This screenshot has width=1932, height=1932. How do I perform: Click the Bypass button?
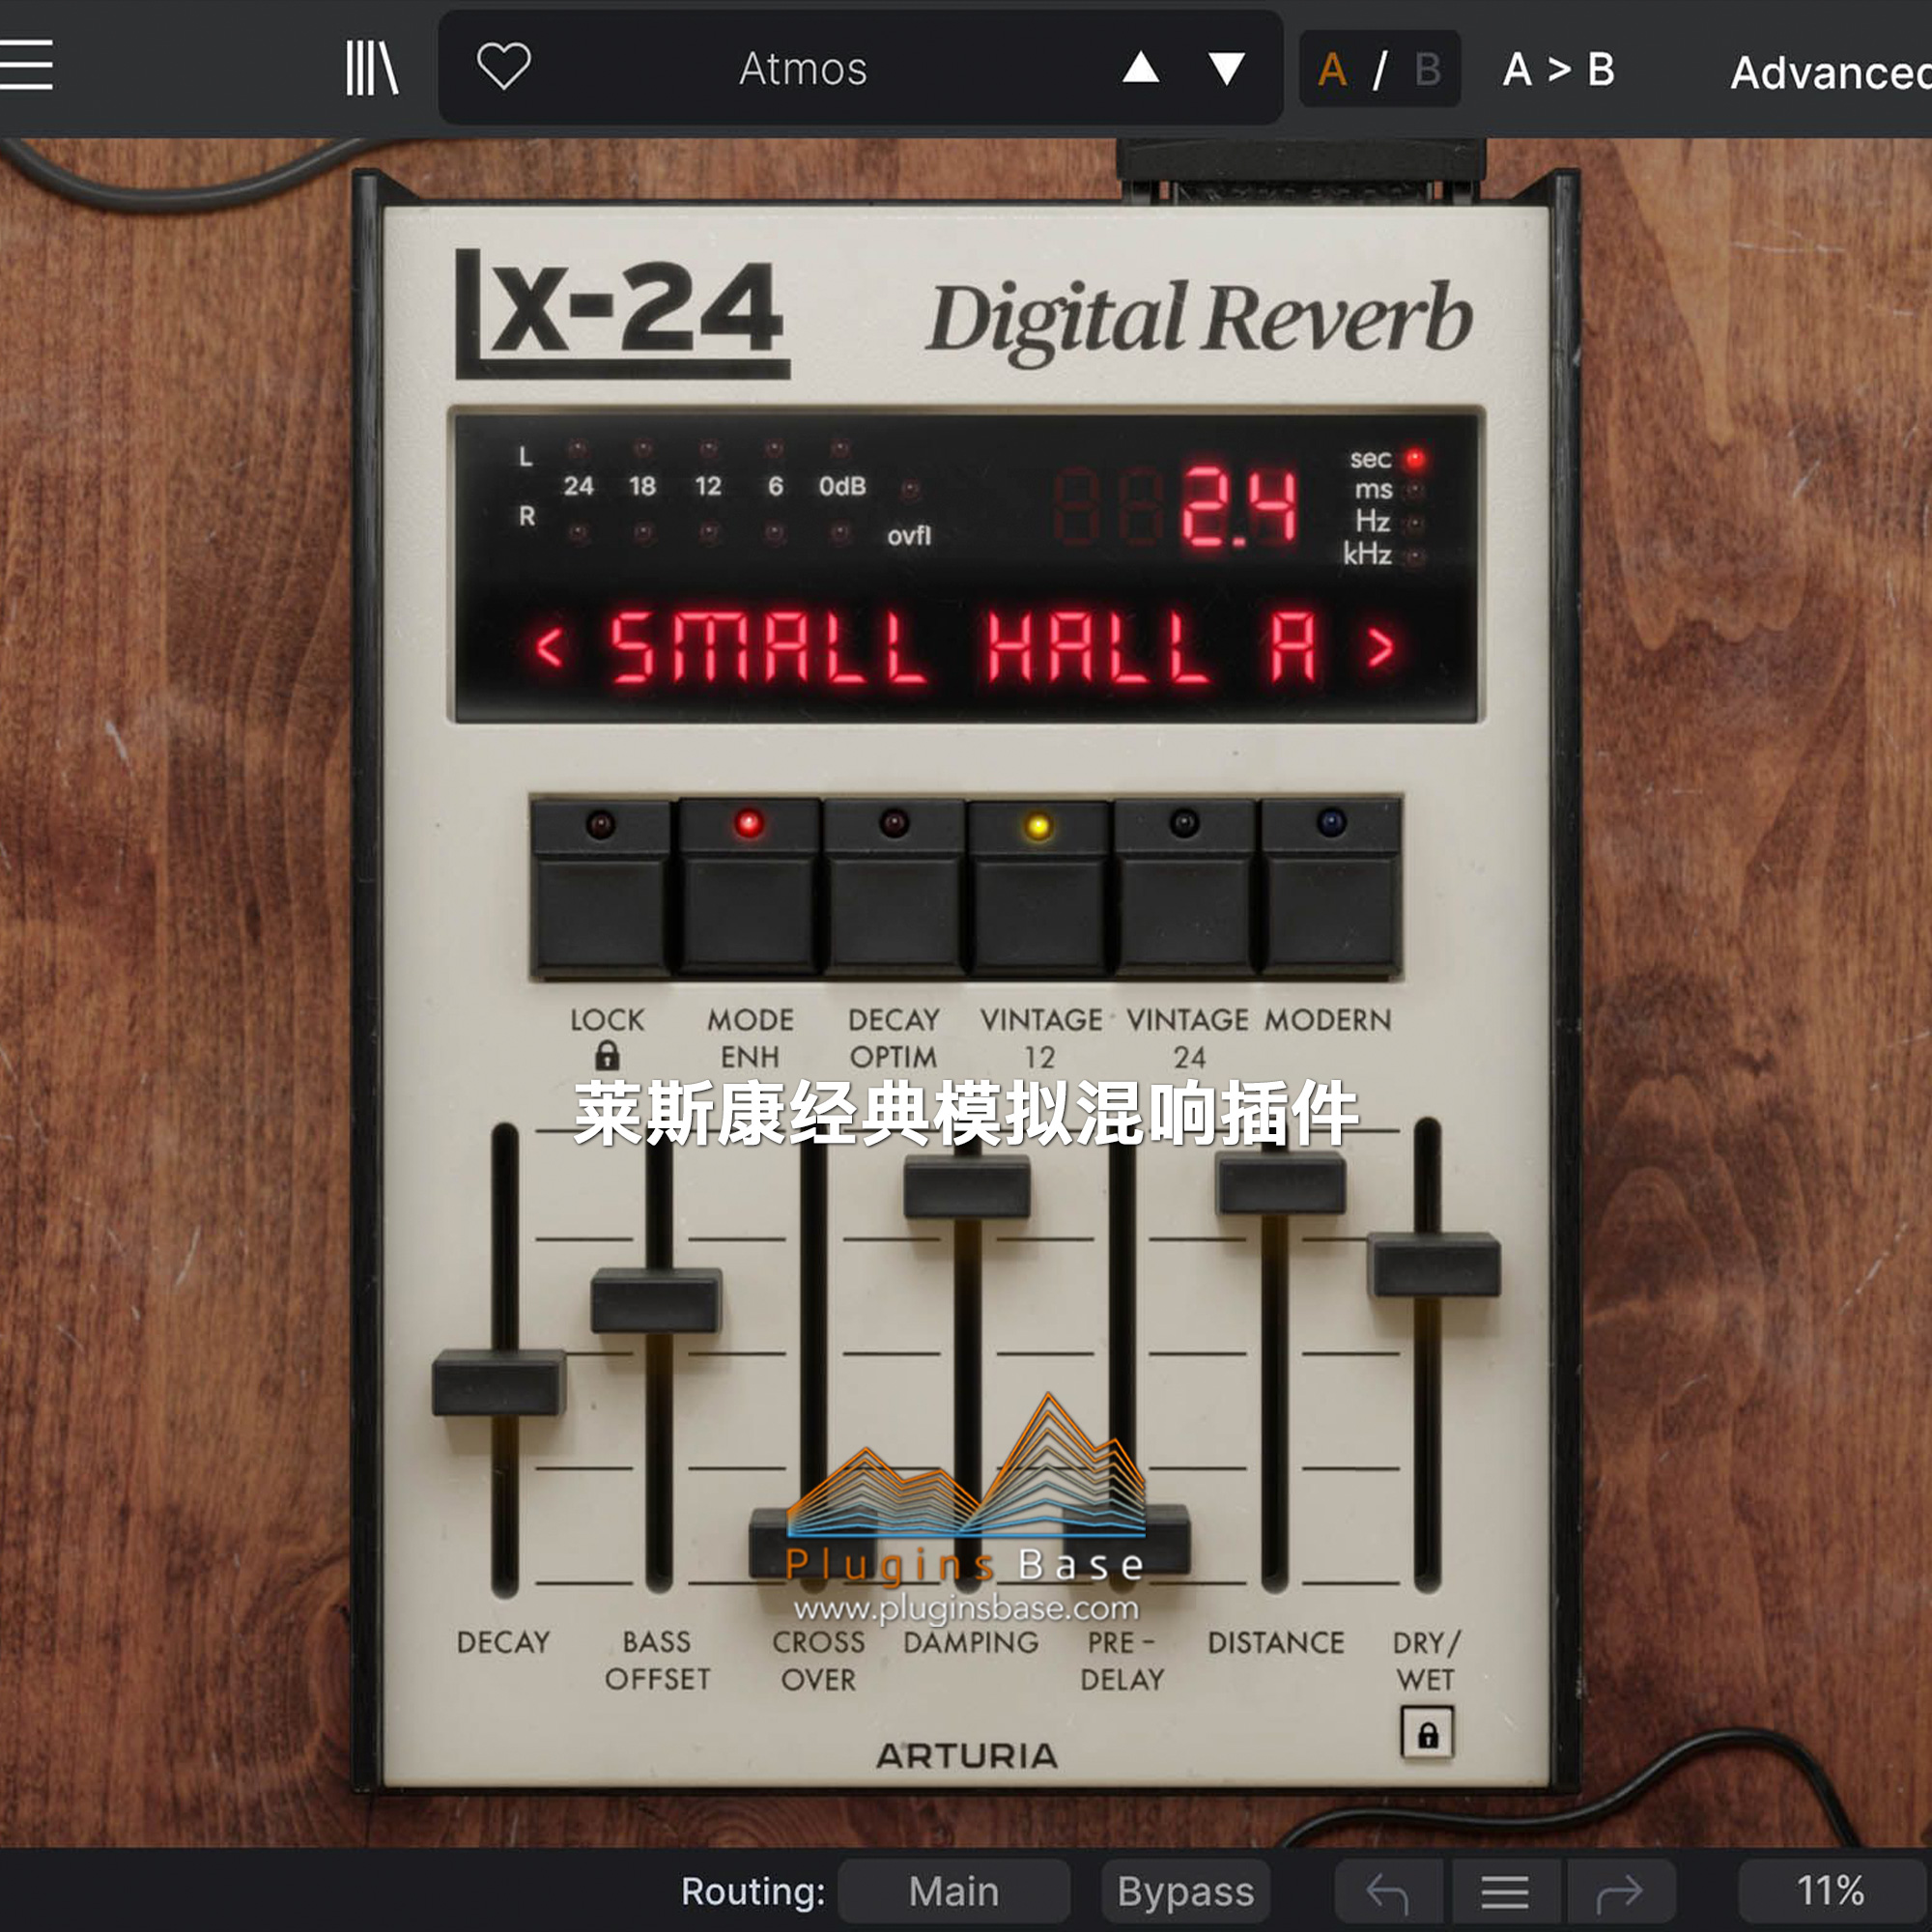(1185, 1892)
